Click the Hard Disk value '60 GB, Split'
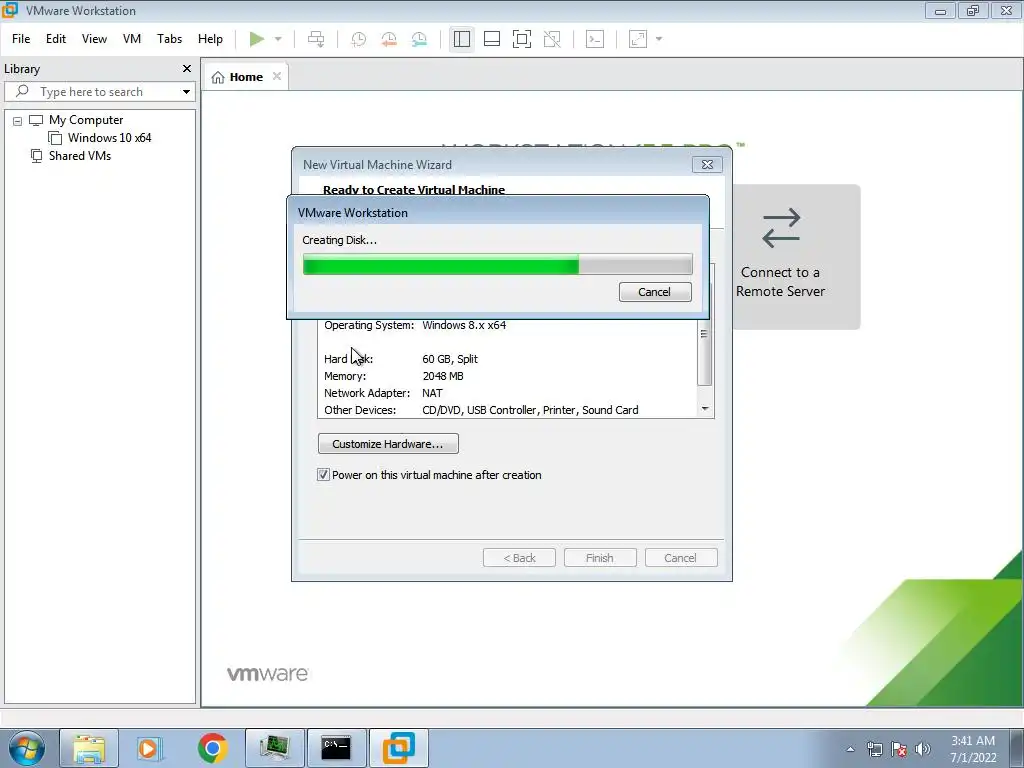The image size is (1024, 768). 450,359
